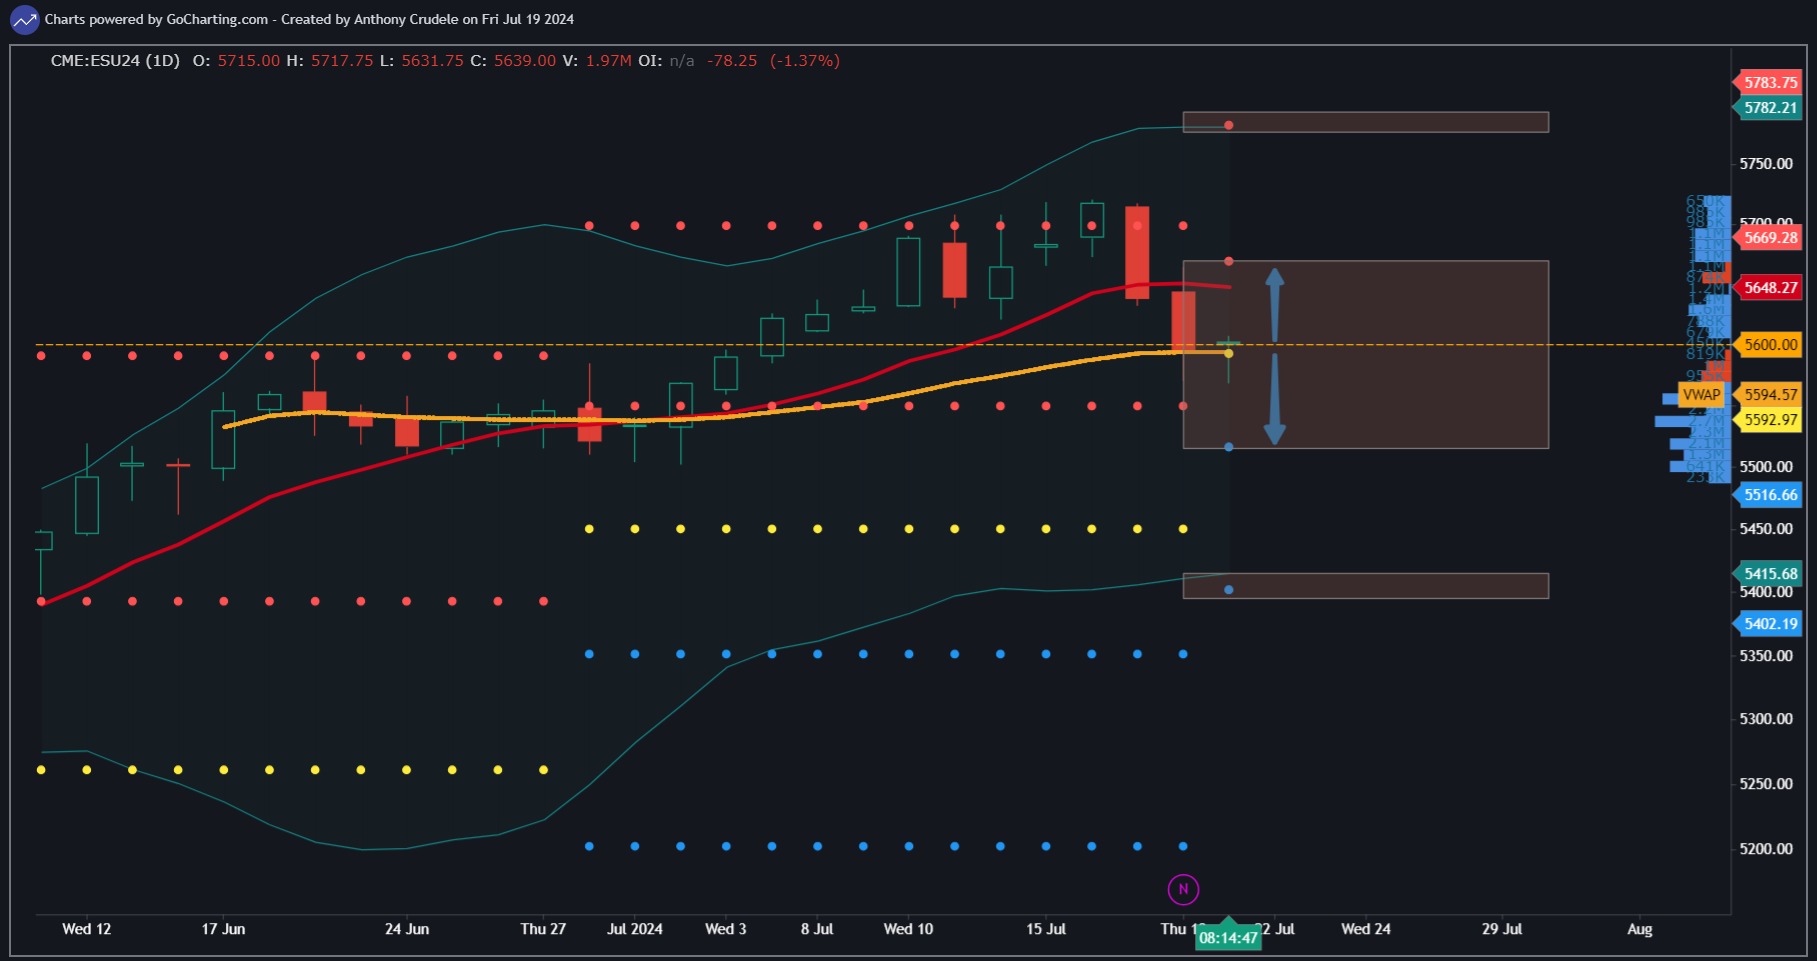1817x961 pixels.
Task: Click the 'Wed 10' date axis label
Action: tap(908, 928)
